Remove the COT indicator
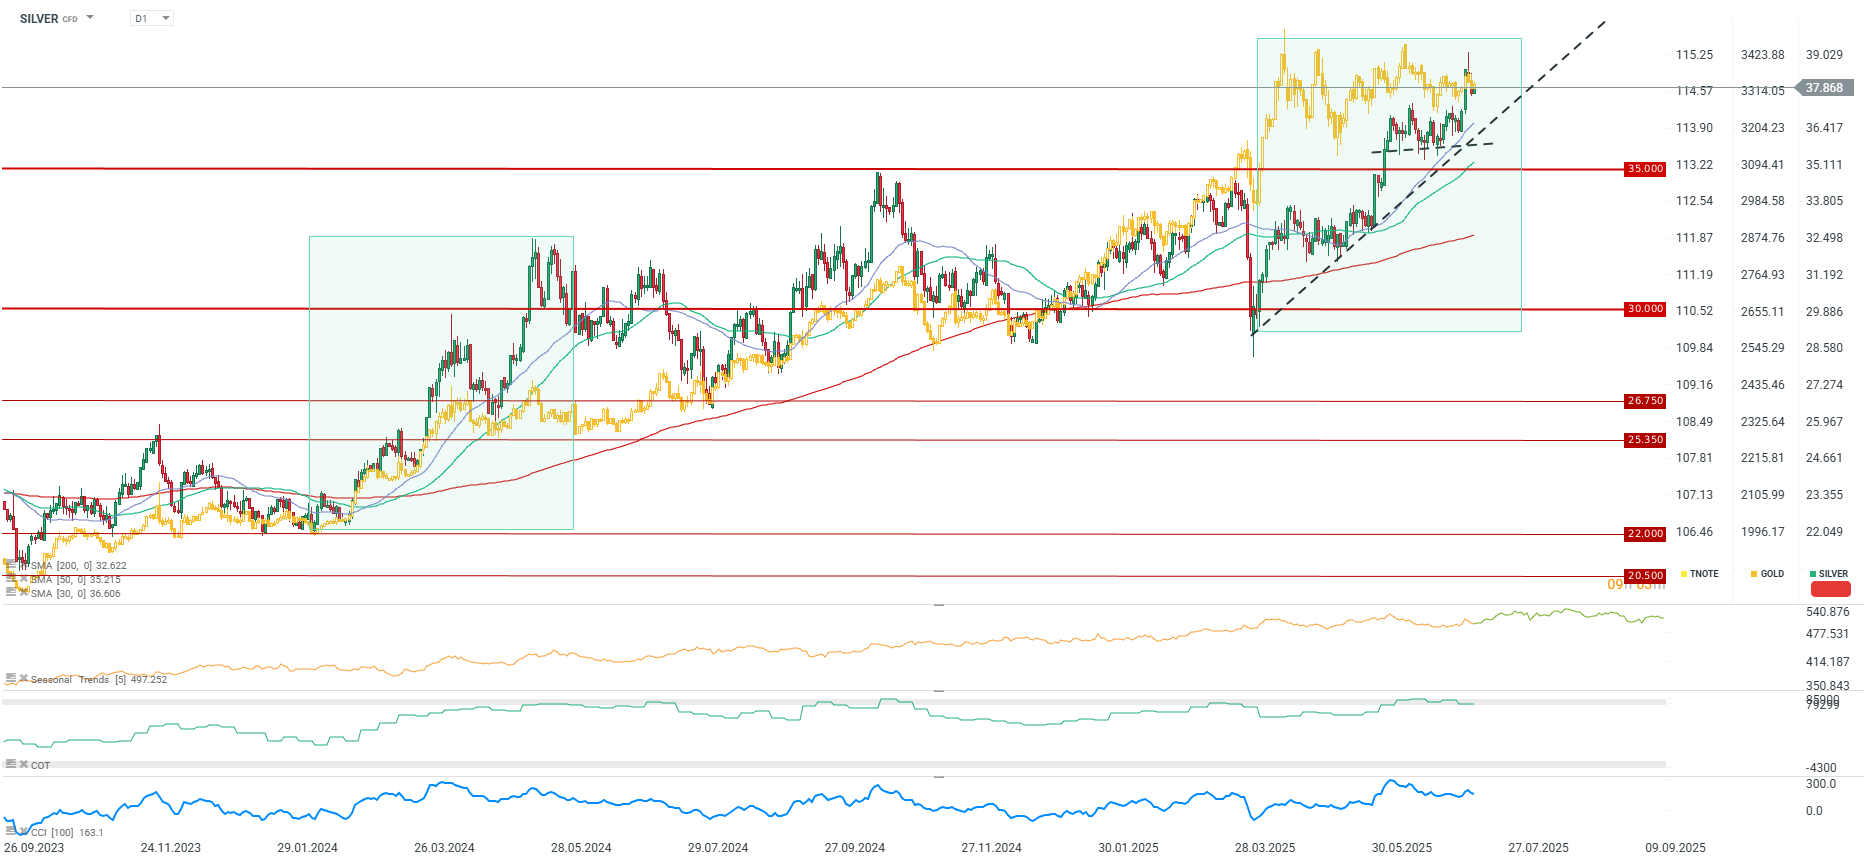The width and height of the screenshot is (1866, 865). pyautogui.click(x=24, y=765)
